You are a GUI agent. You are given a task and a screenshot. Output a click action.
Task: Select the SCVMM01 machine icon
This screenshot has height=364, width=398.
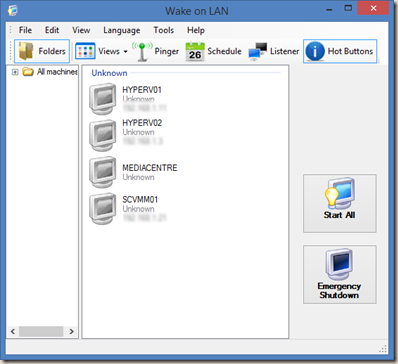pos(103,209)
